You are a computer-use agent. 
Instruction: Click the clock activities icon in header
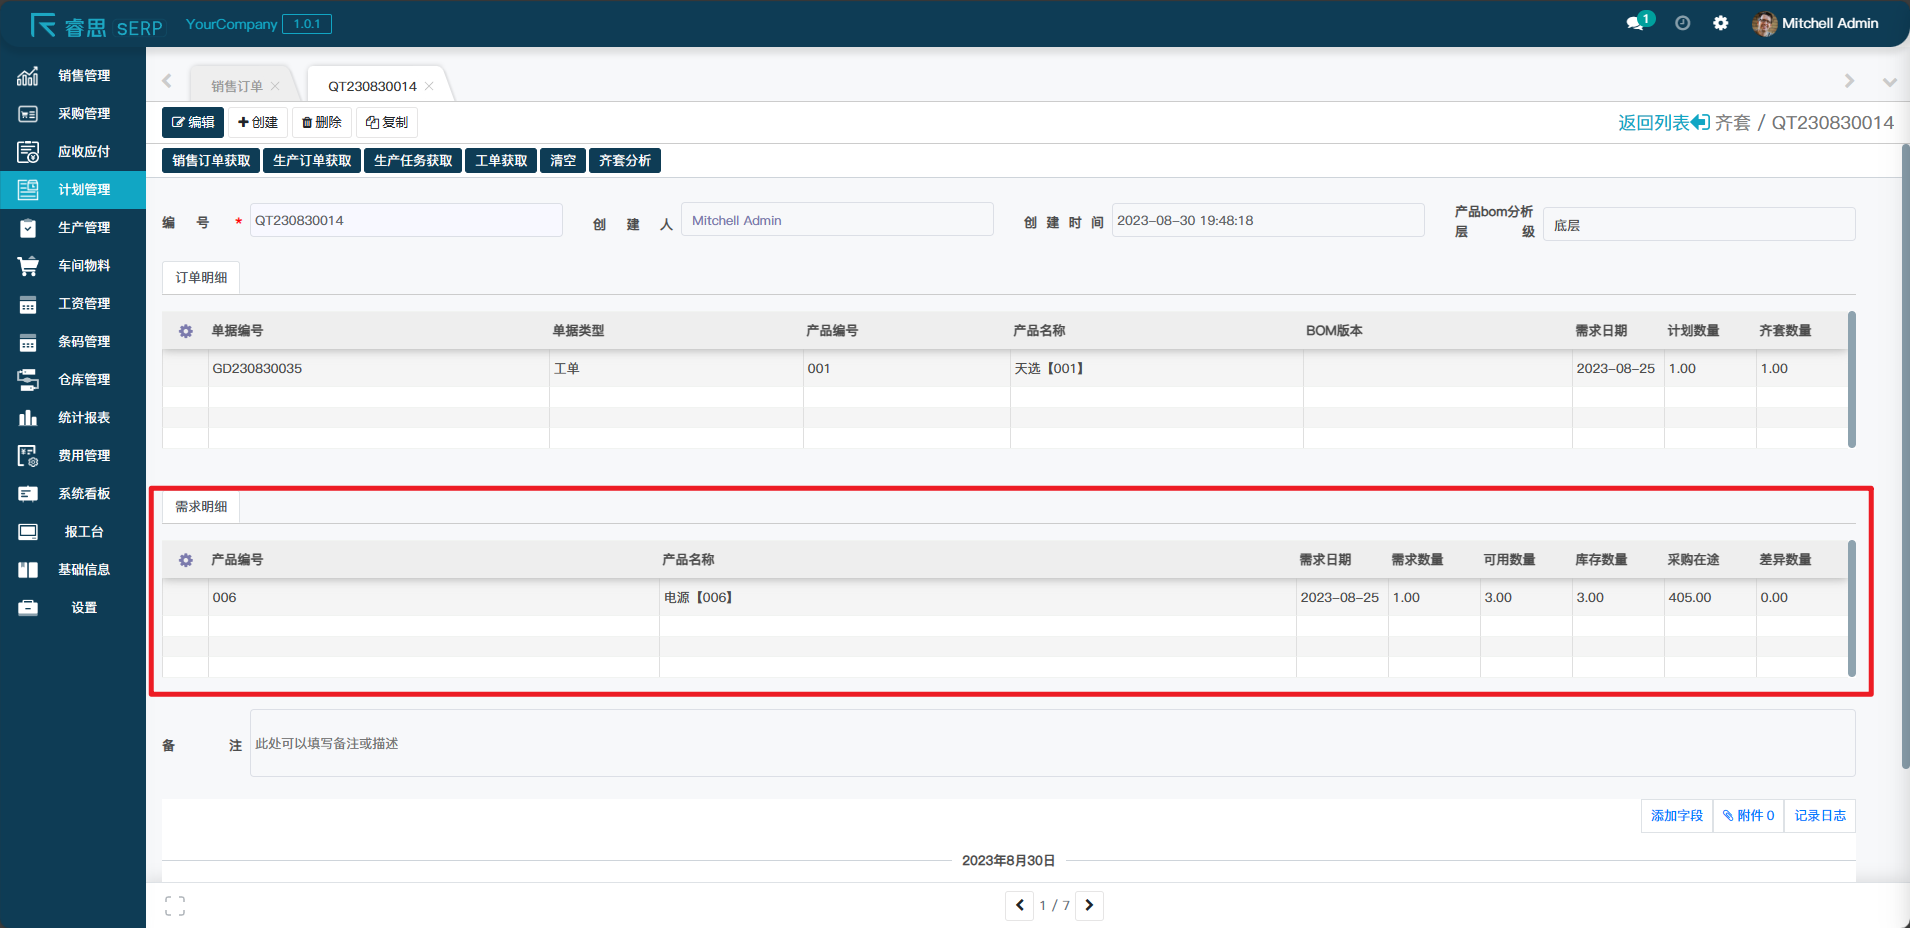tap(1683, 23)
